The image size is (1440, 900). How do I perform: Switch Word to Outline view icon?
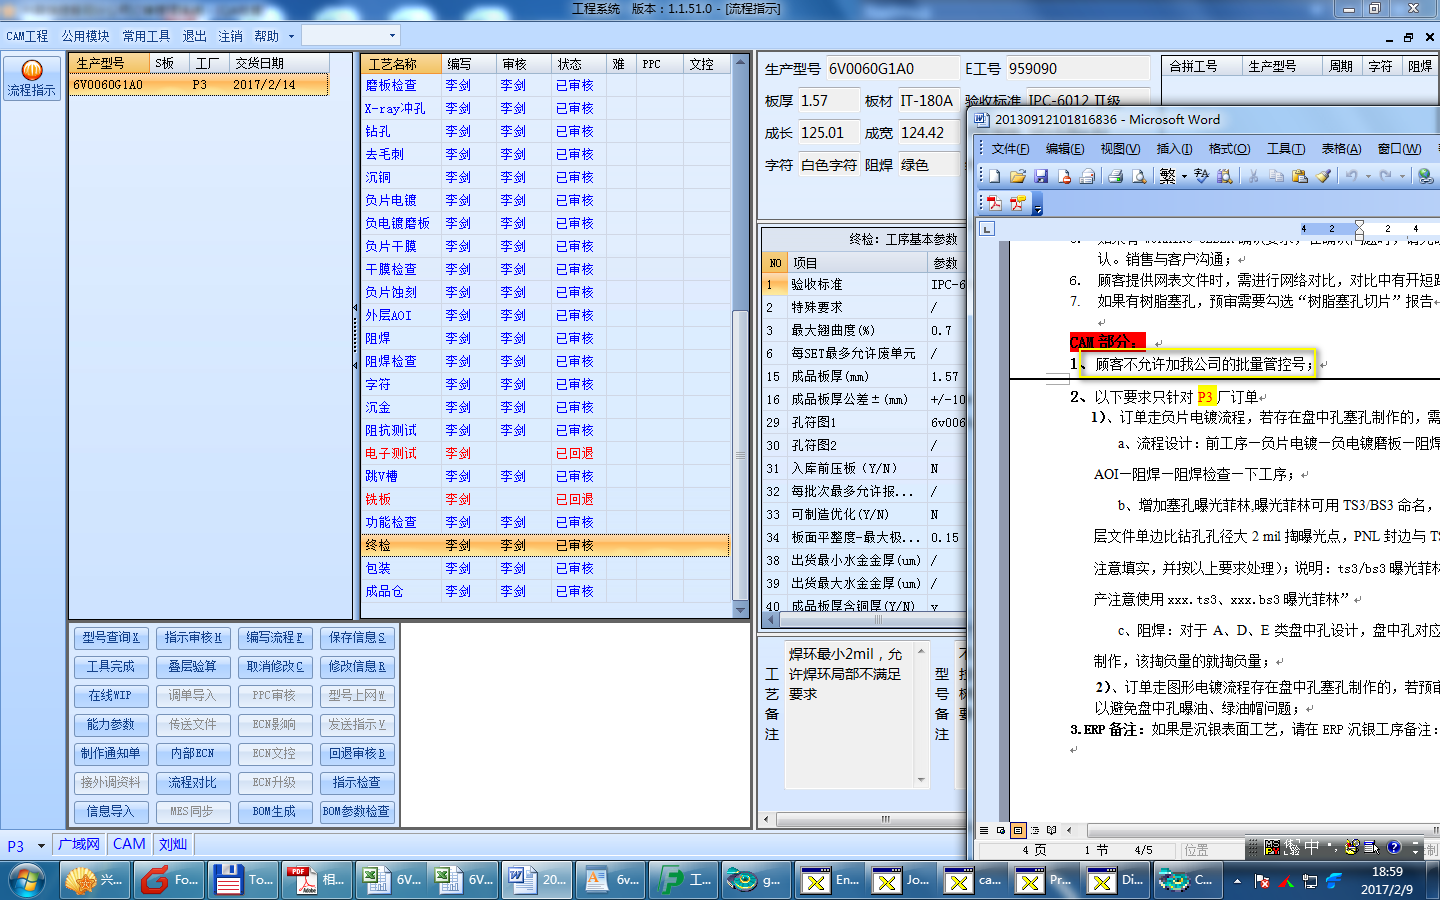point(1035,830)
